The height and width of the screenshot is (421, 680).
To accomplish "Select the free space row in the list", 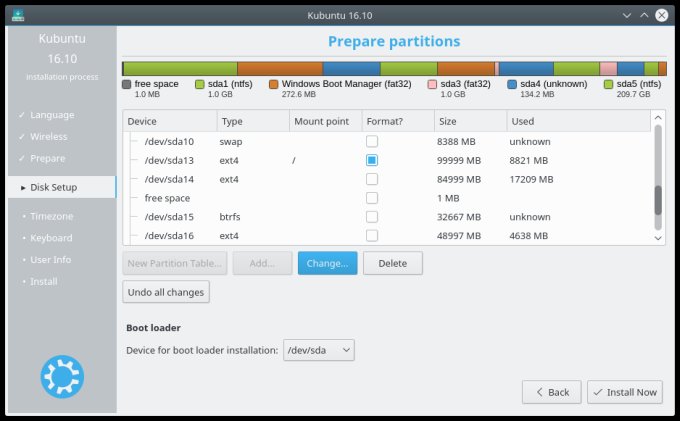I will (x=387, y=198).
